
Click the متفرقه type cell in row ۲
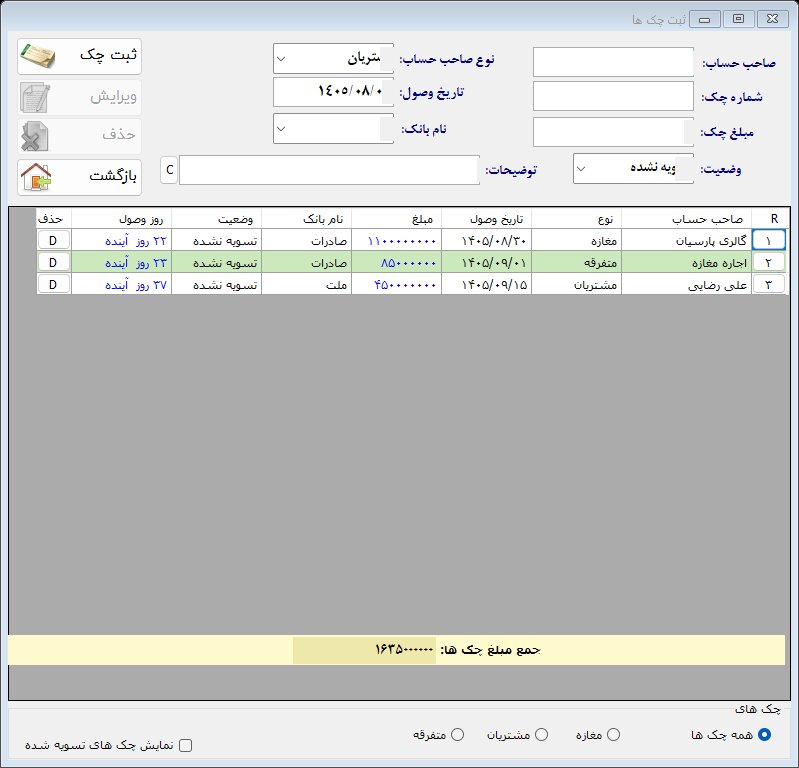pyautogui.click(x=576, y=262)
